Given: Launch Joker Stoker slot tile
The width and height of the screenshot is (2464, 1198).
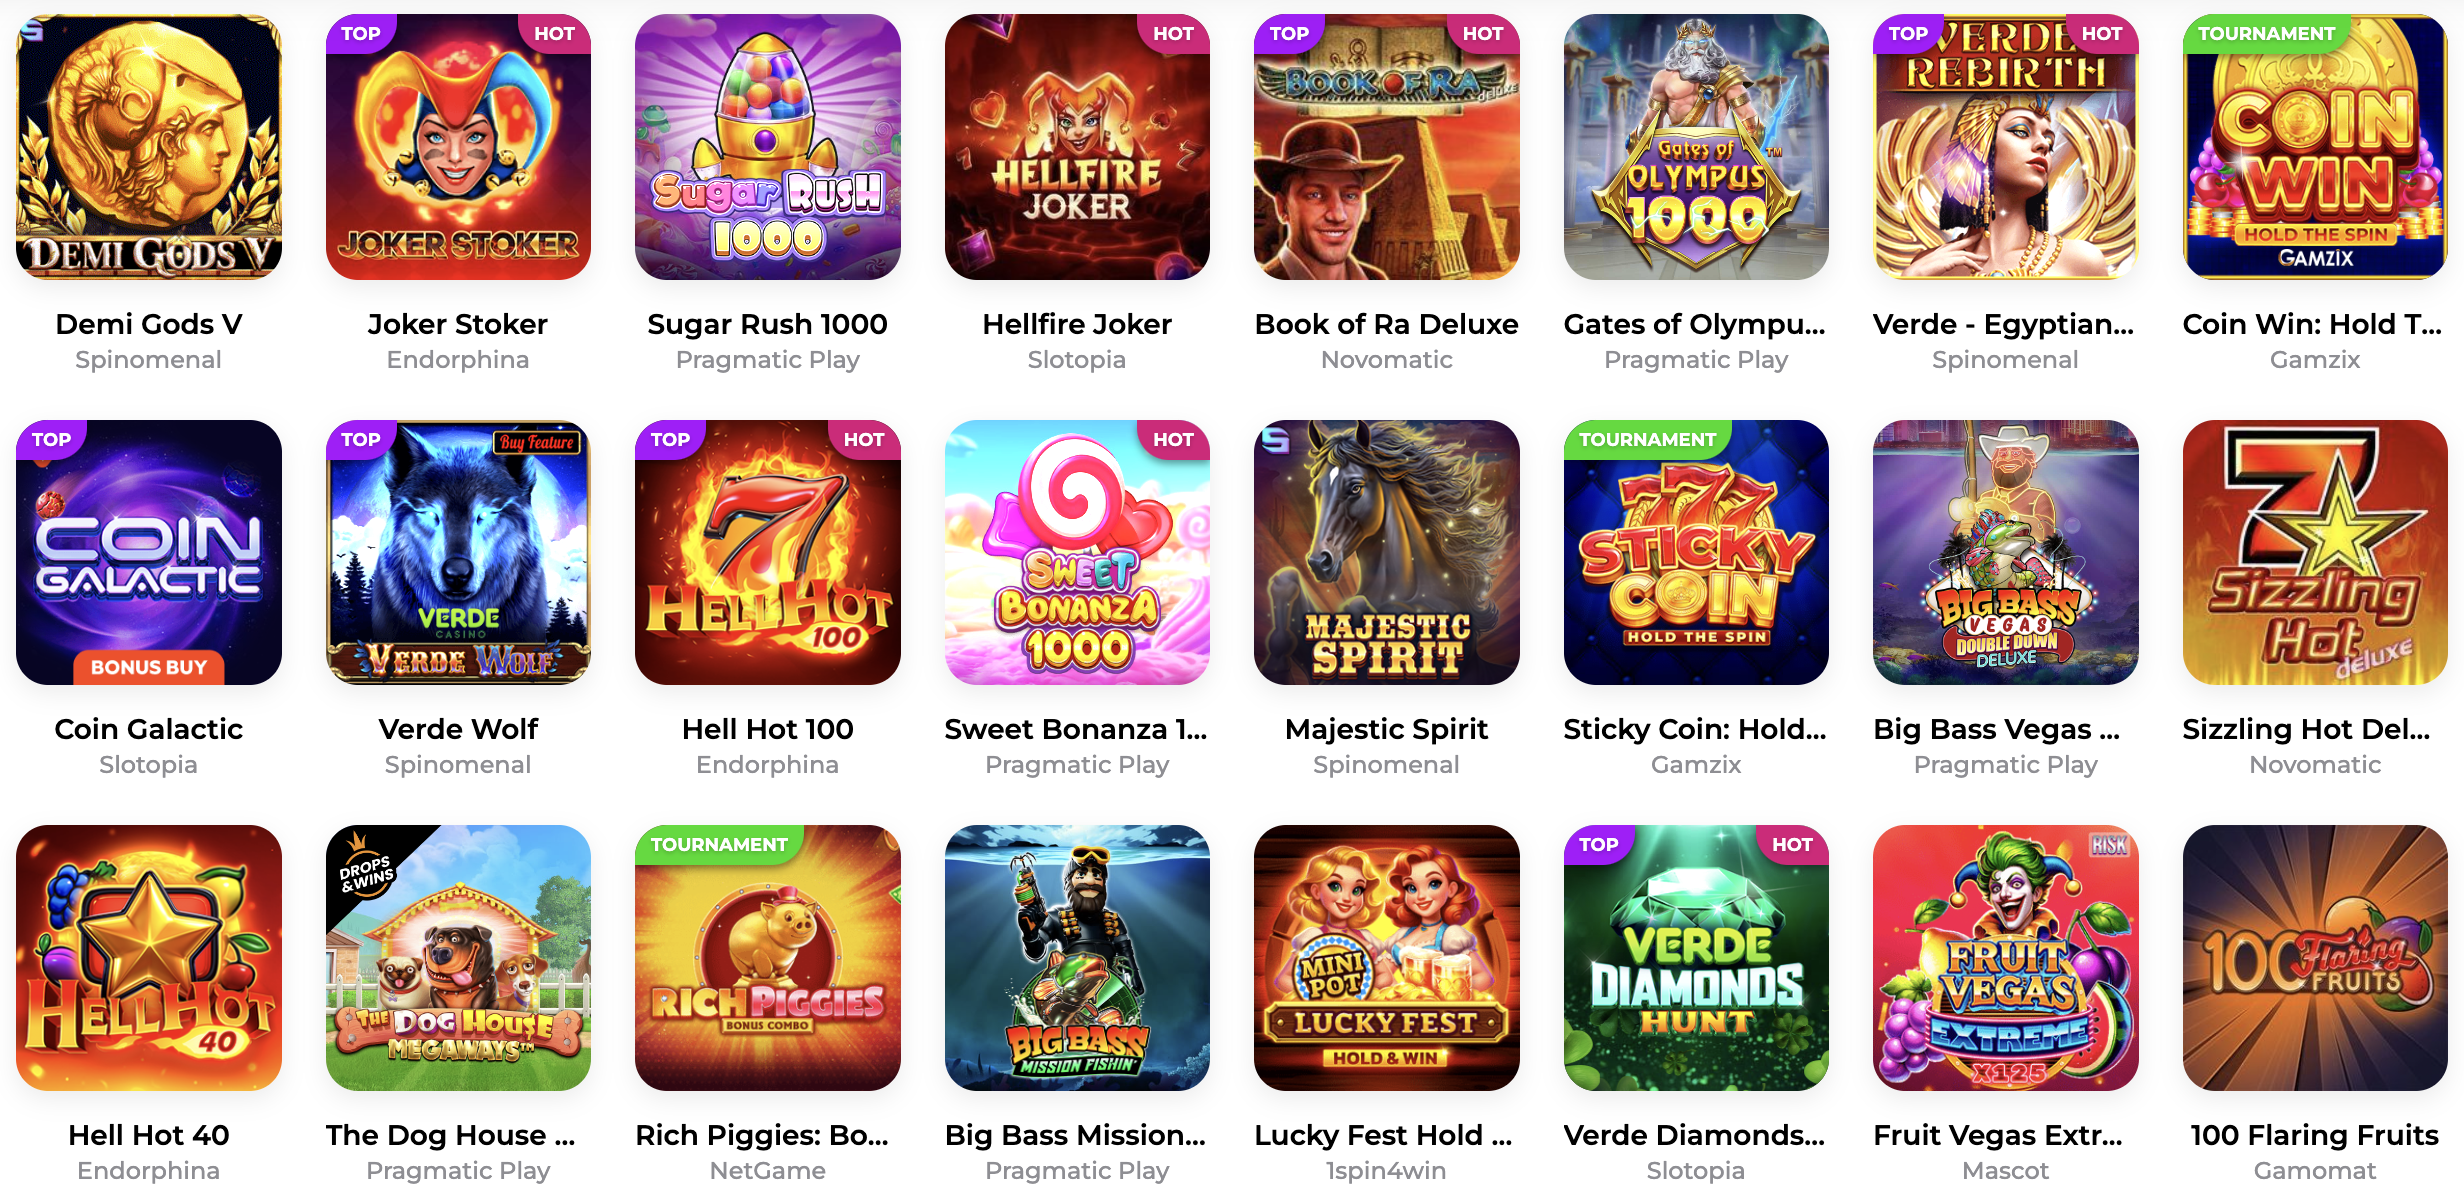Looking at the screenshot, I should coord(458,147).
